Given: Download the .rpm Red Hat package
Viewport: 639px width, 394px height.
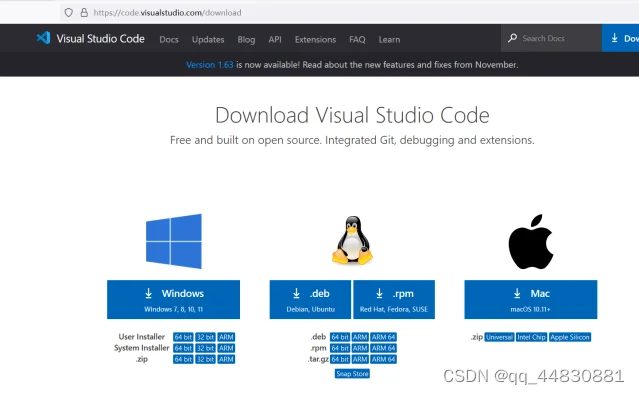Looking at the screenshot, I should point(394,299).
